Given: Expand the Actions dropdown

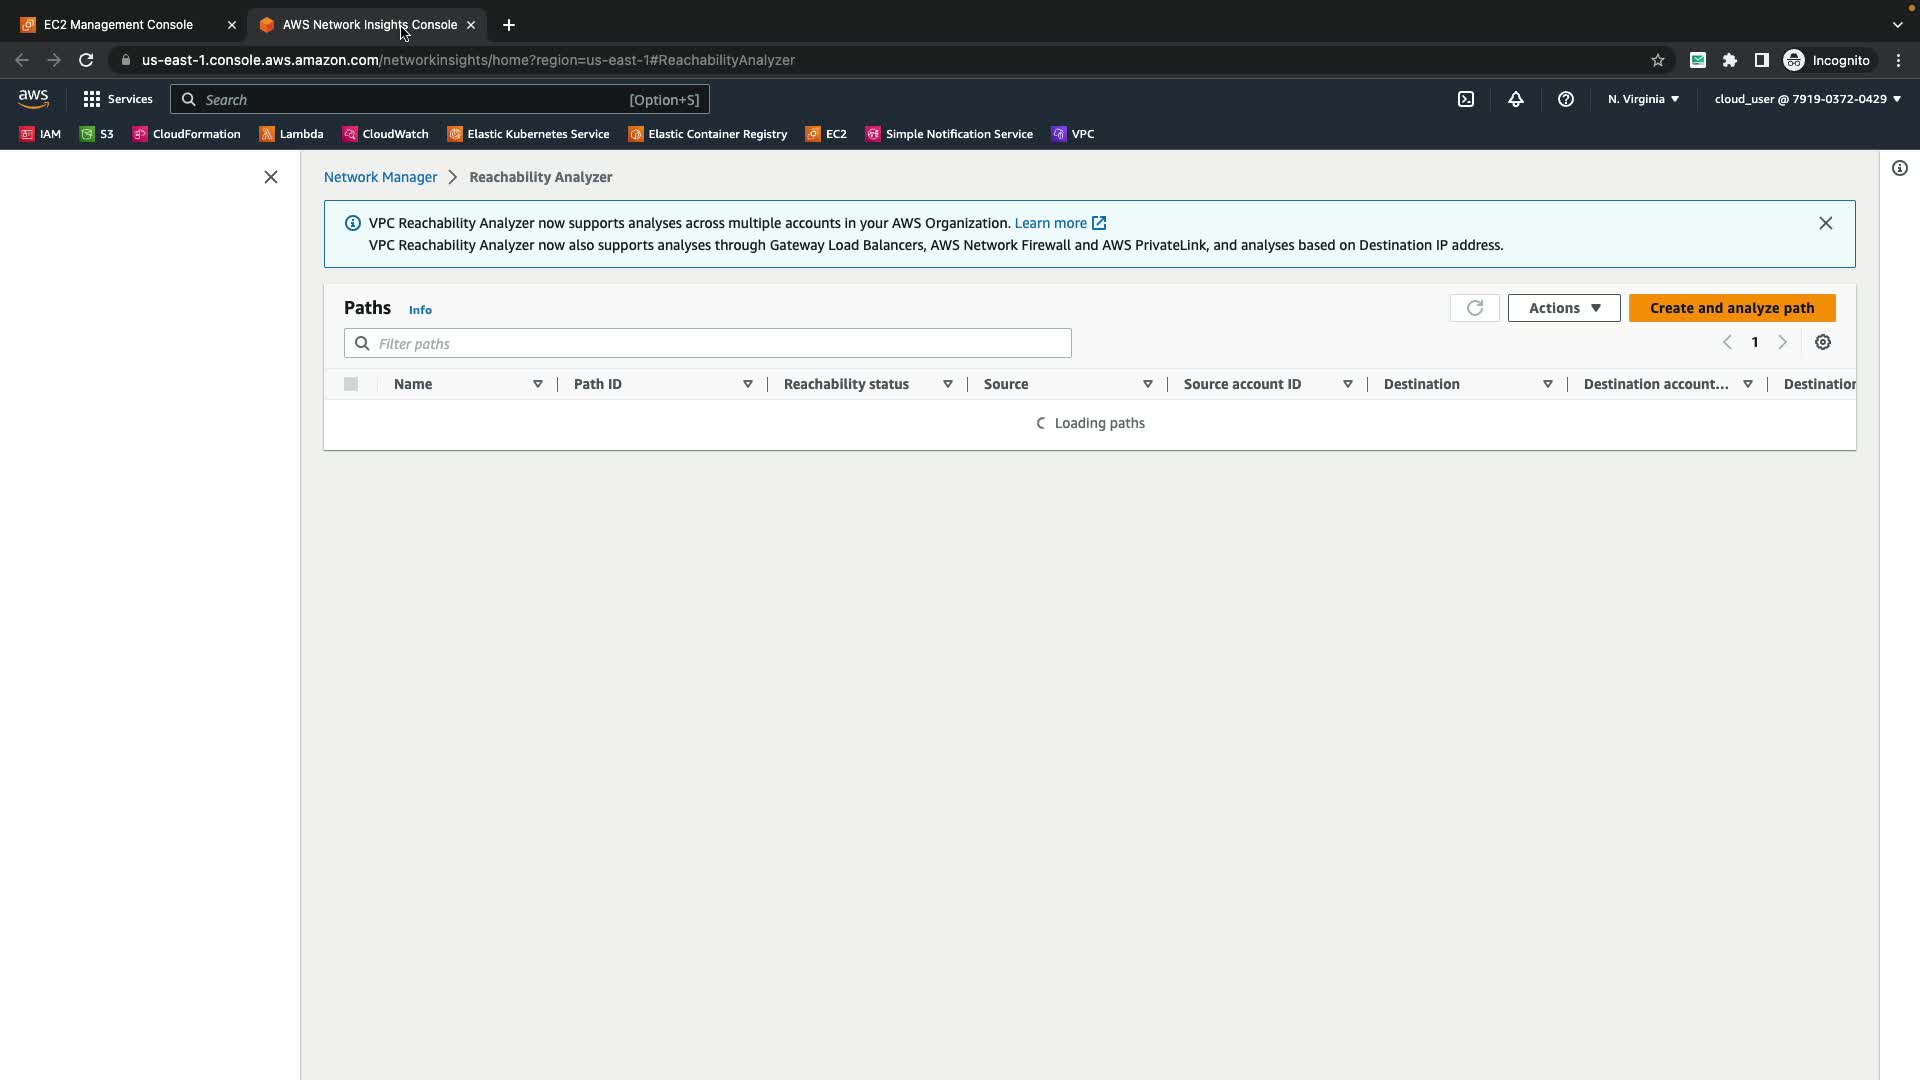Looking at the screenshot, I should [1563, 308].
